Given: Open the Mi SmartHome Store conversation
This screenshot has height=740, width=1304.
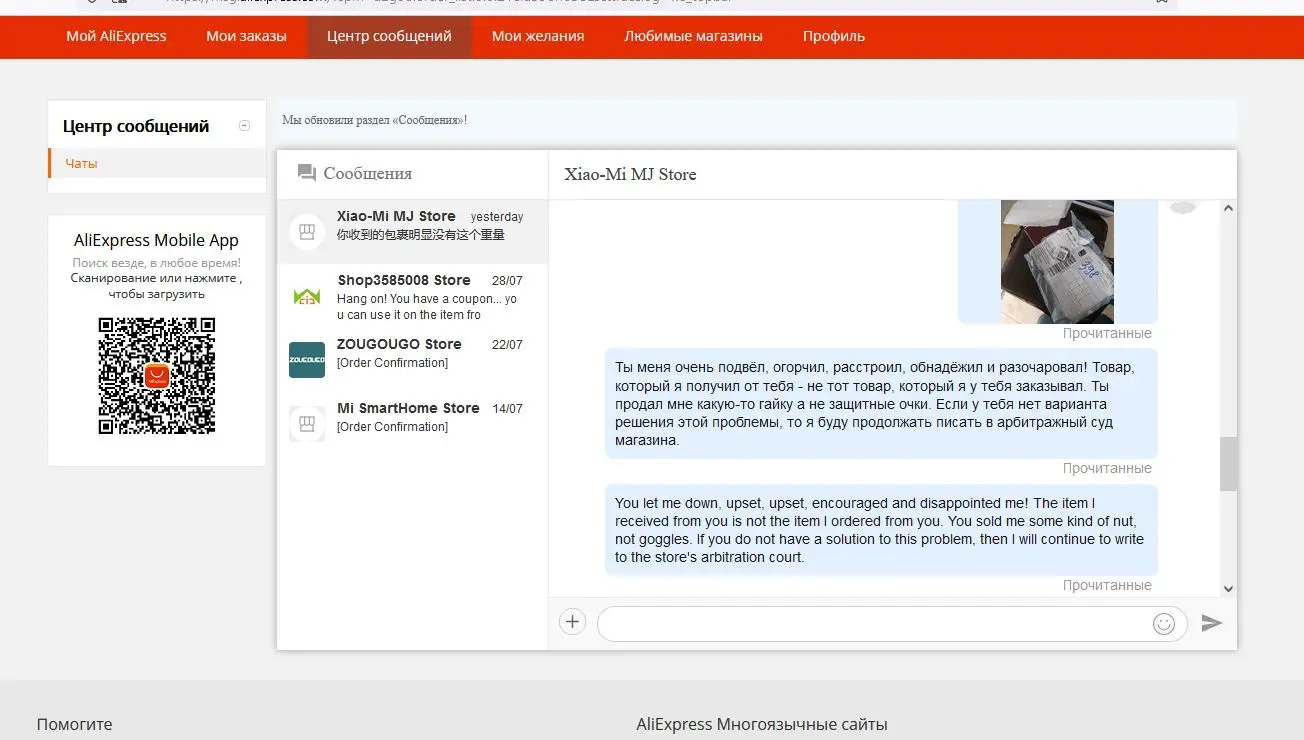Looking at the screenshot, I should coord(412,424).
